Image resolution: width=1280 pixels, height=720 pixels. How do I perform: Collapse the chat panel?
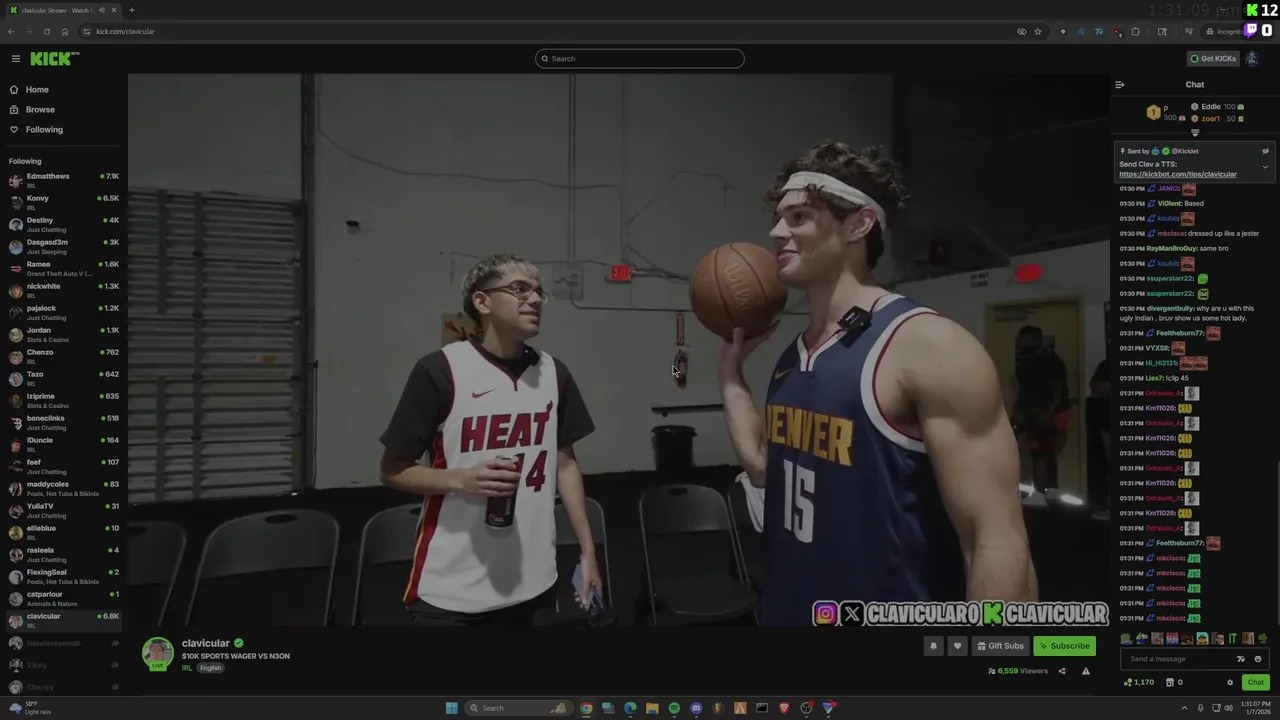[x=1119, y=85]
